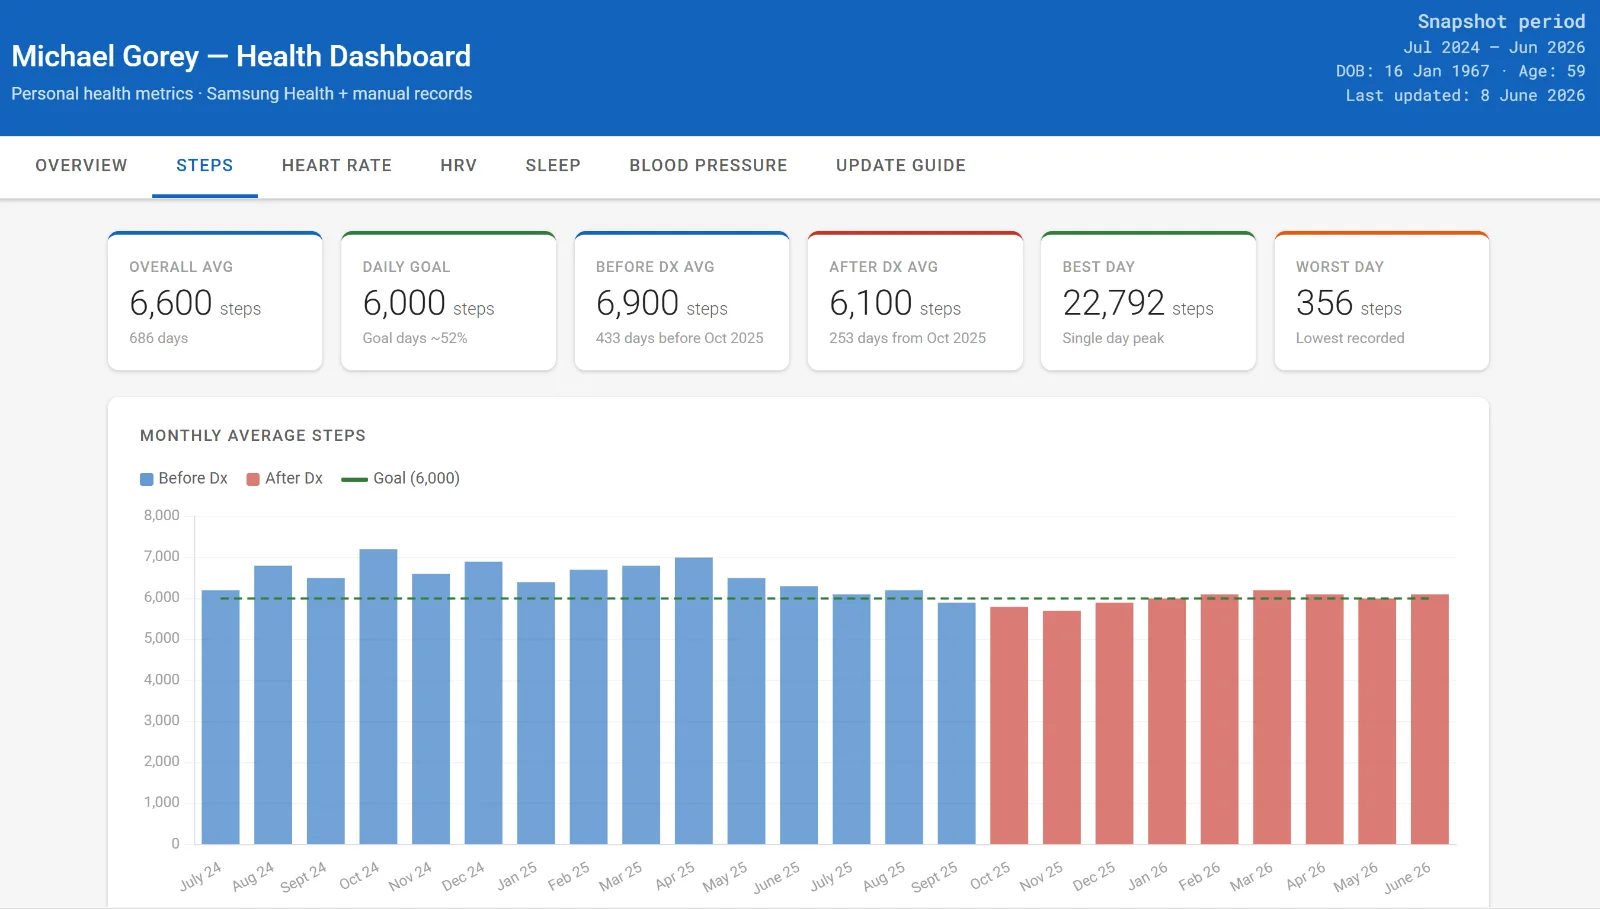The height and width of the screenshot is (909, 1600).
Task: Click the 'Snapshot period' heading
Action: pos(1501,22)
